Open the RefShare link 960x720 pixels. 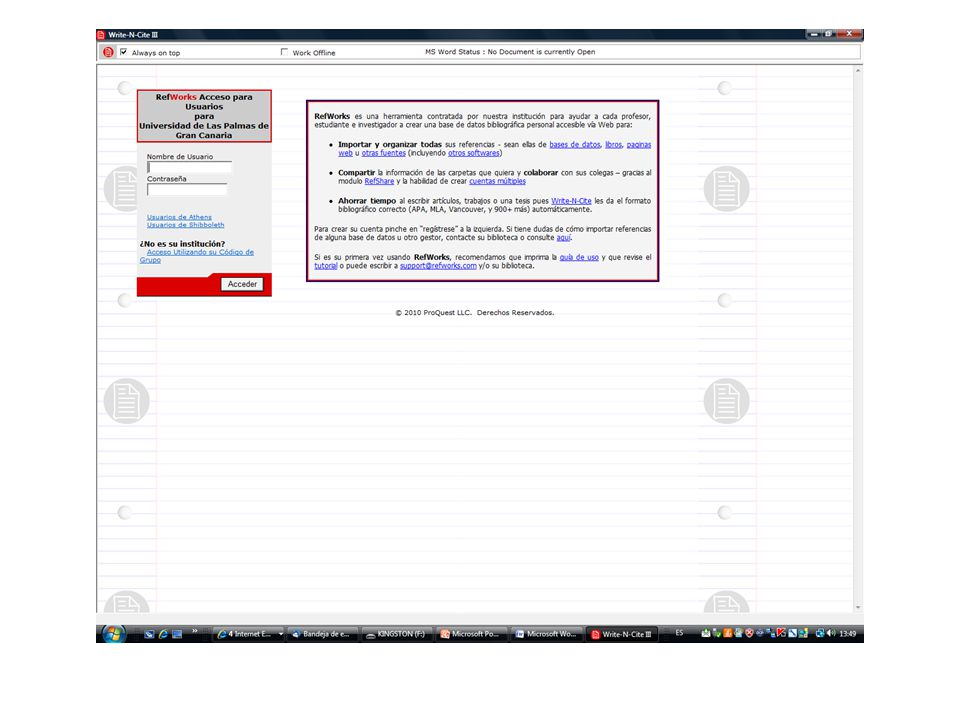380,181
